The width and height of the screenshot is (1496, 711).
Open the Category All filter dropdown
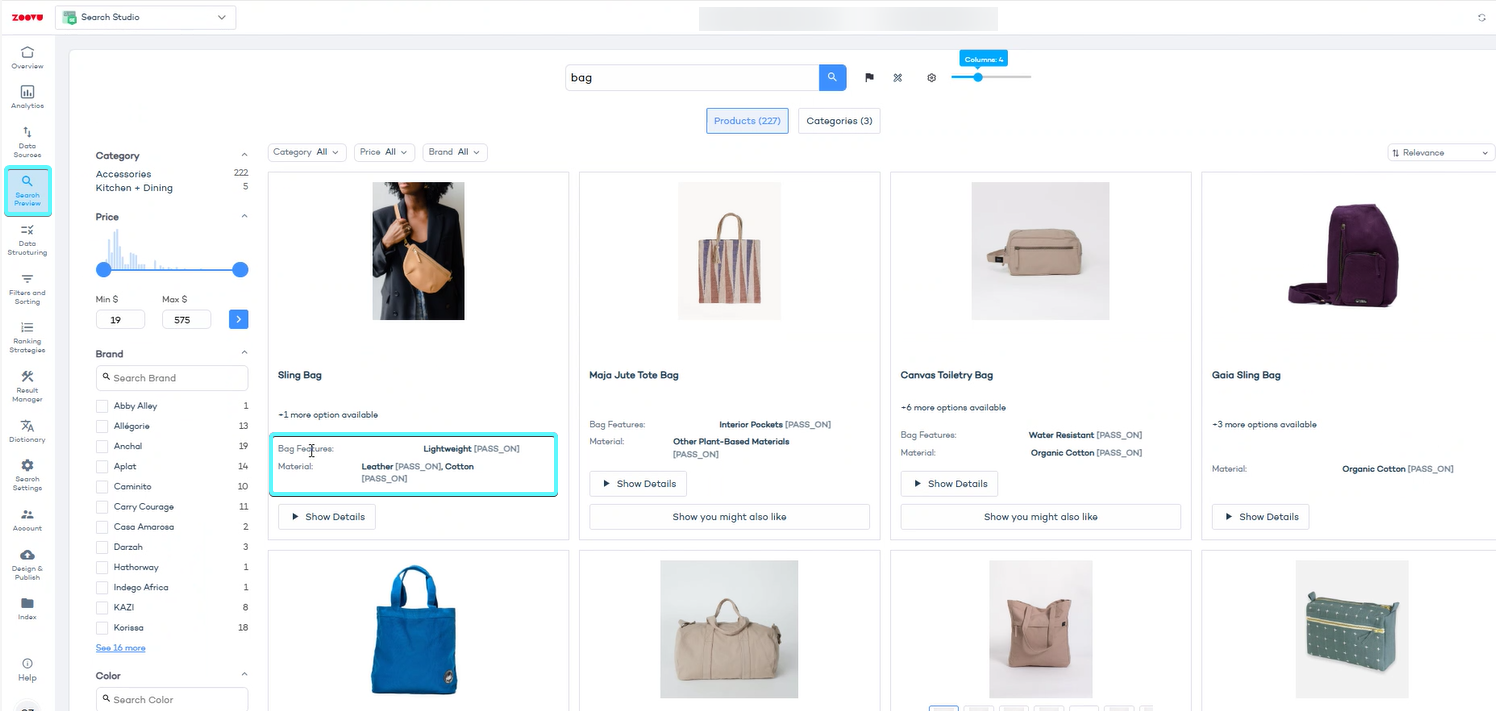(x=307, y=152)
